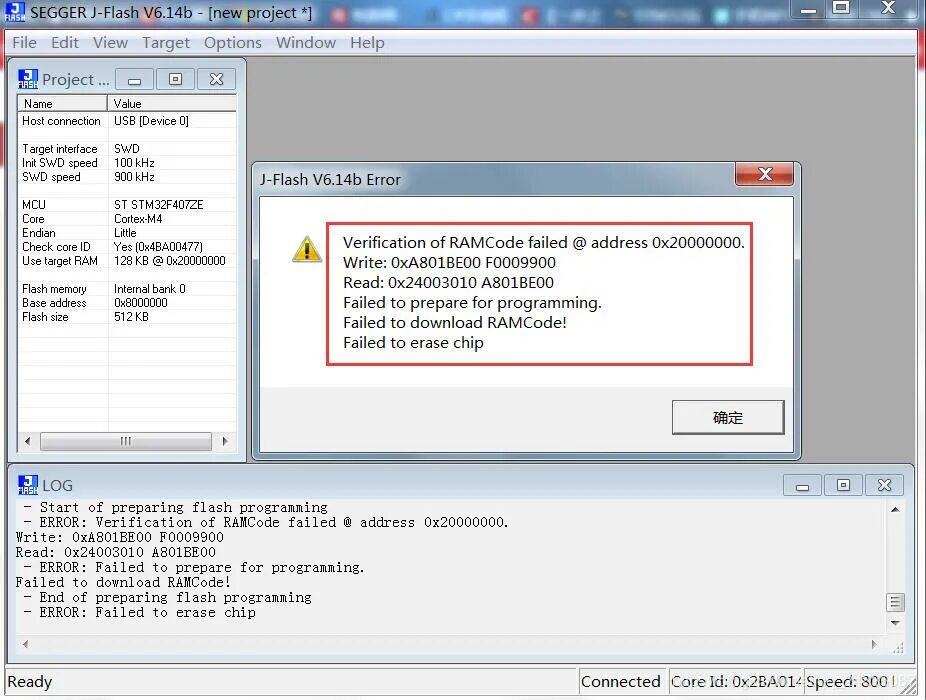
Task: Maximize the Project panel
Action: coord(175,79)
